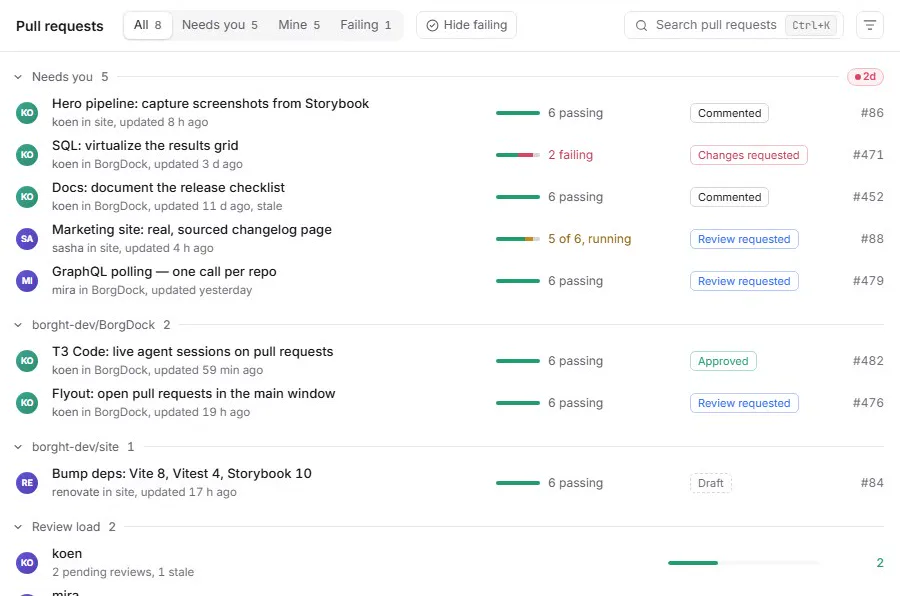Click koen's avatar on SQL virtualize row
Image resolution: width=900 pixels, height=596 pixels.
click(27, 154)
